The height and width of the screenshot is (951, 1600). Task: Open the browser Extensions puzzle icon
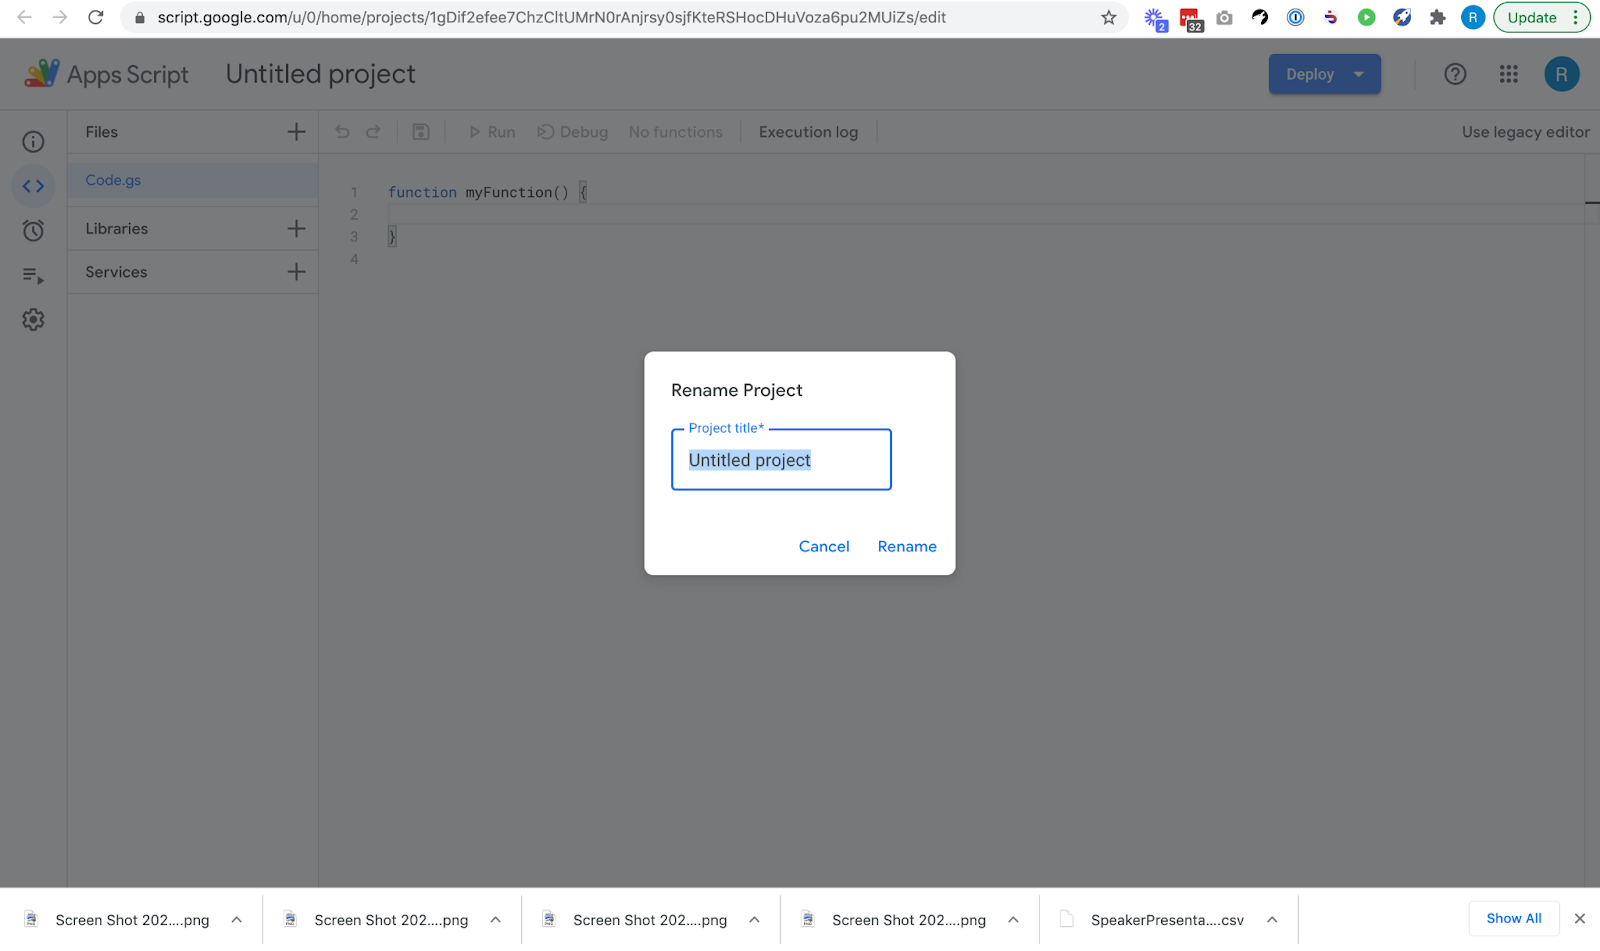click(x=1438, y=17)
